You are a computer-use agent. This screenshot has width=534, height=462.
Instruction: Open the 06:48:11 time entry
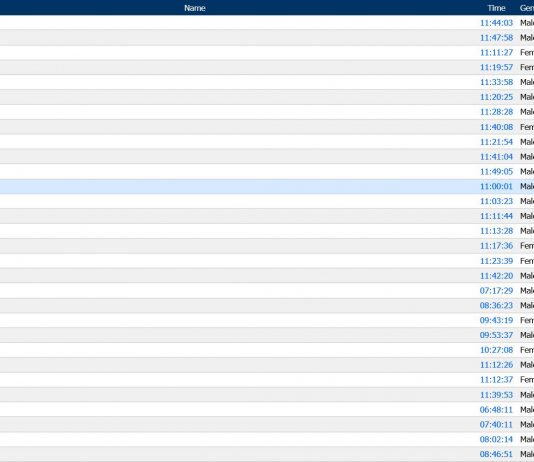(496, 410)
